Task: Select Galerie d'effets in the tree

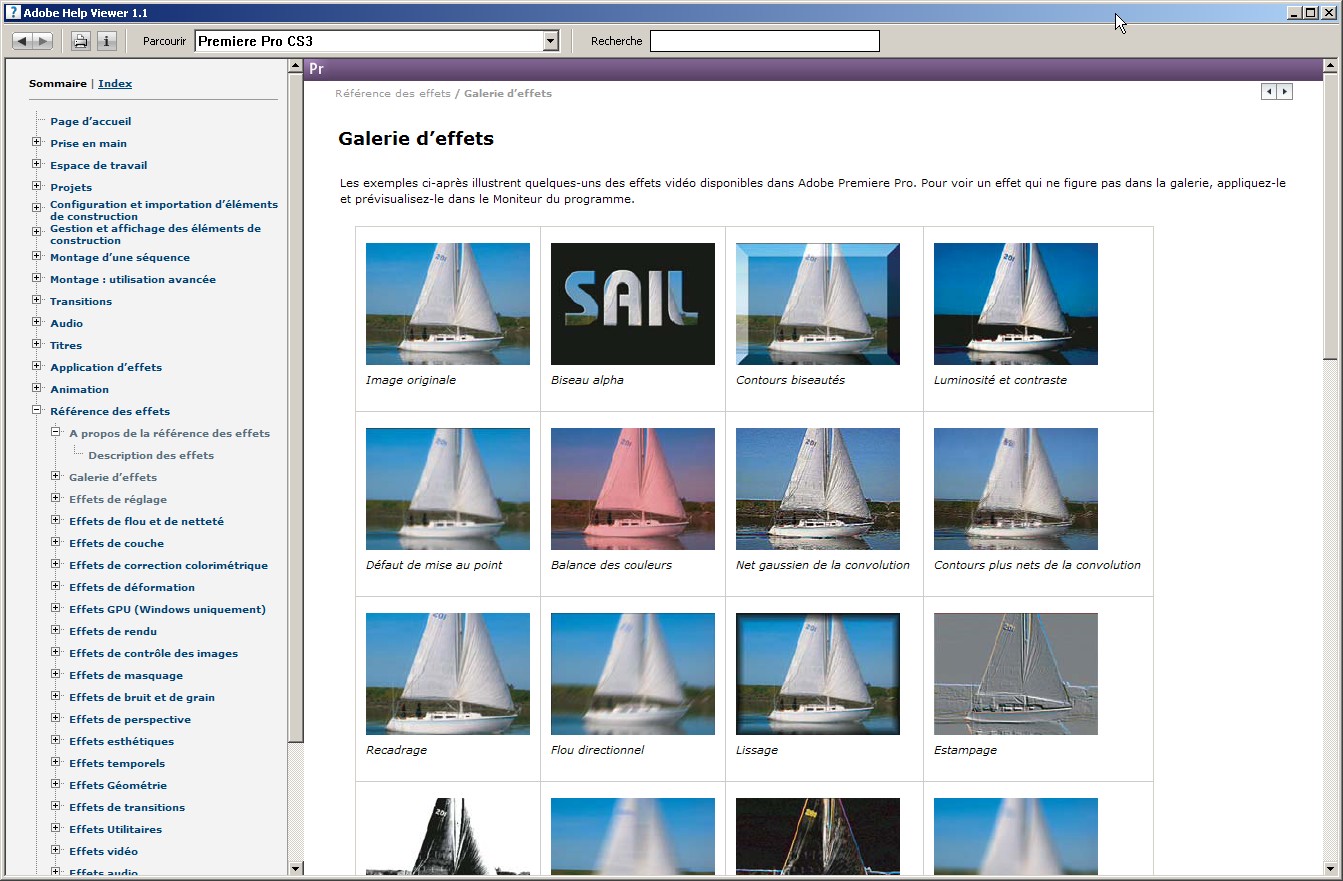Action: pyautogui.click(x=113, y=478)
